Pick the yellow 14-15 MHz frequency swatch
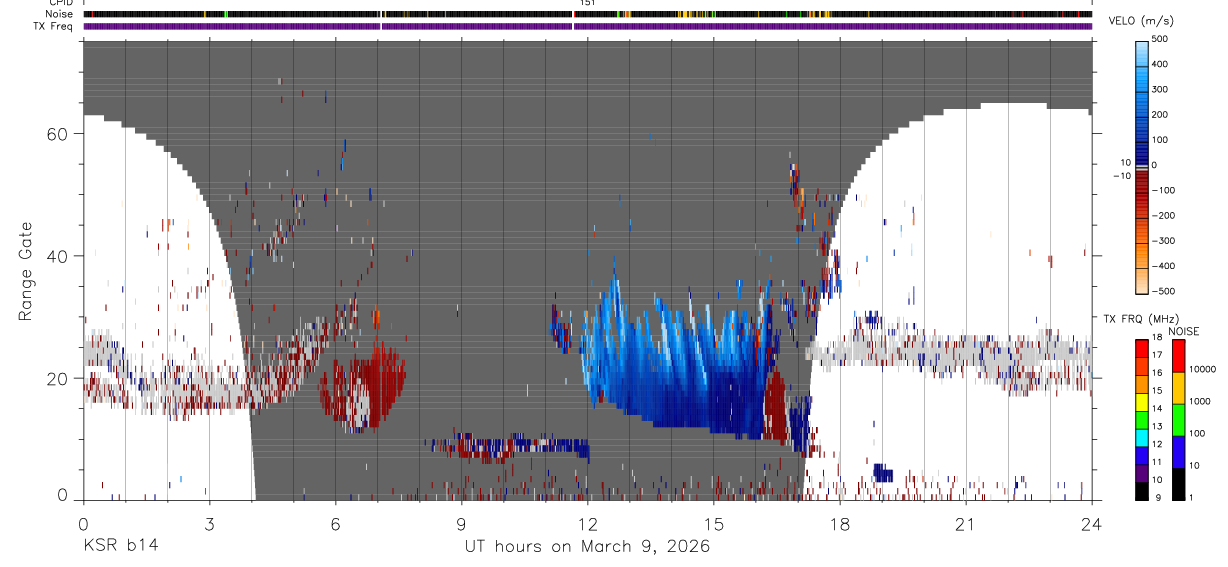Image resolution: width=1228 pixels, height=567 pixels. [1142, 402]
